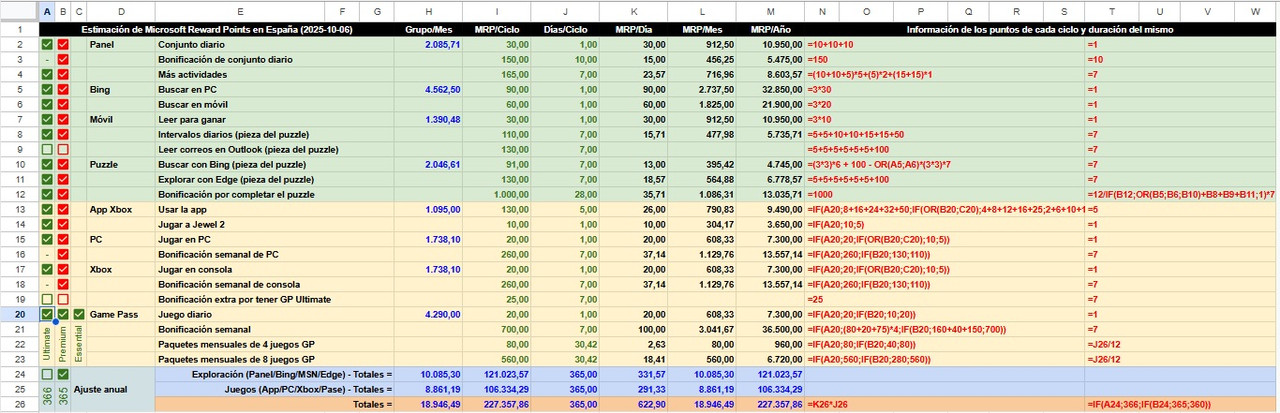The height and width of the screenshot is (413, 1280).
Task: Check the empty red checkbox in the GP Ultimate bonus row
Action: (x=64, y=300)
